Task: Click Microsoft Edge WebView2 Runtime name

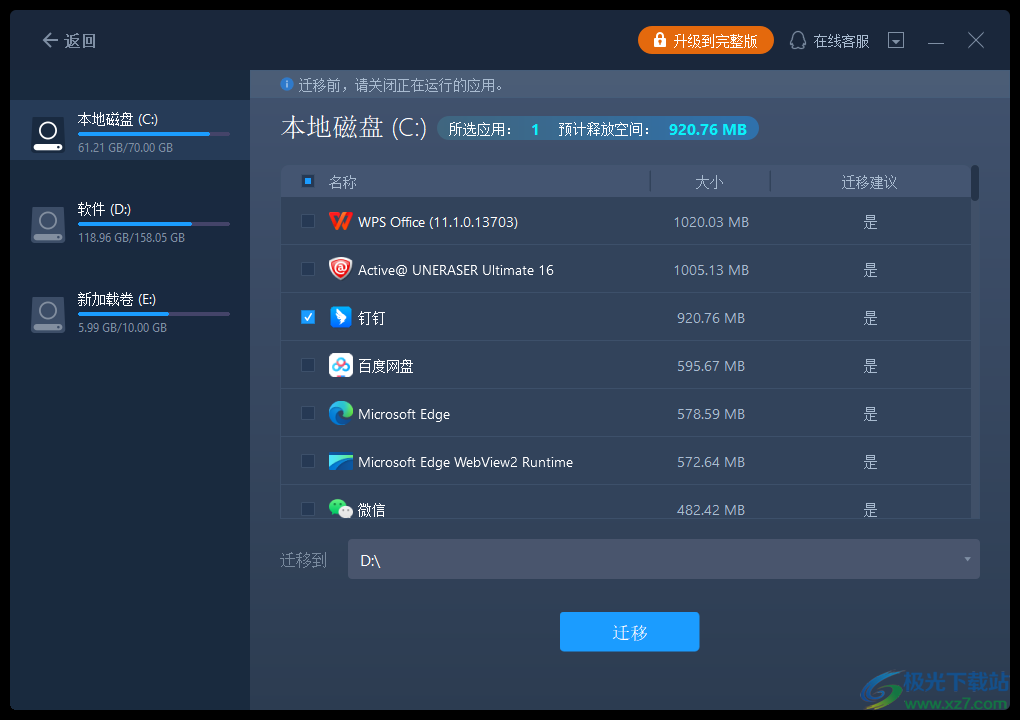Action: (x=465, y=462)
